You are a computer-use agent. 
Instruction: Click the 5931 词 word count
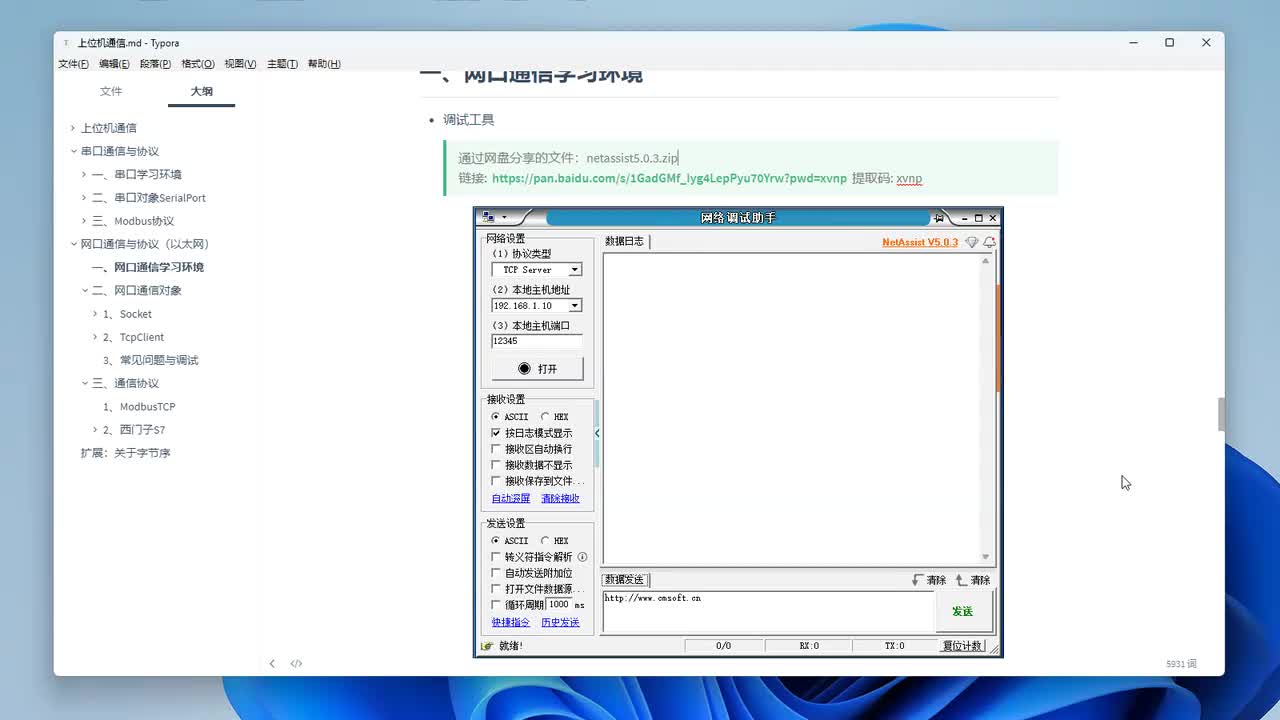[1181, 664]
